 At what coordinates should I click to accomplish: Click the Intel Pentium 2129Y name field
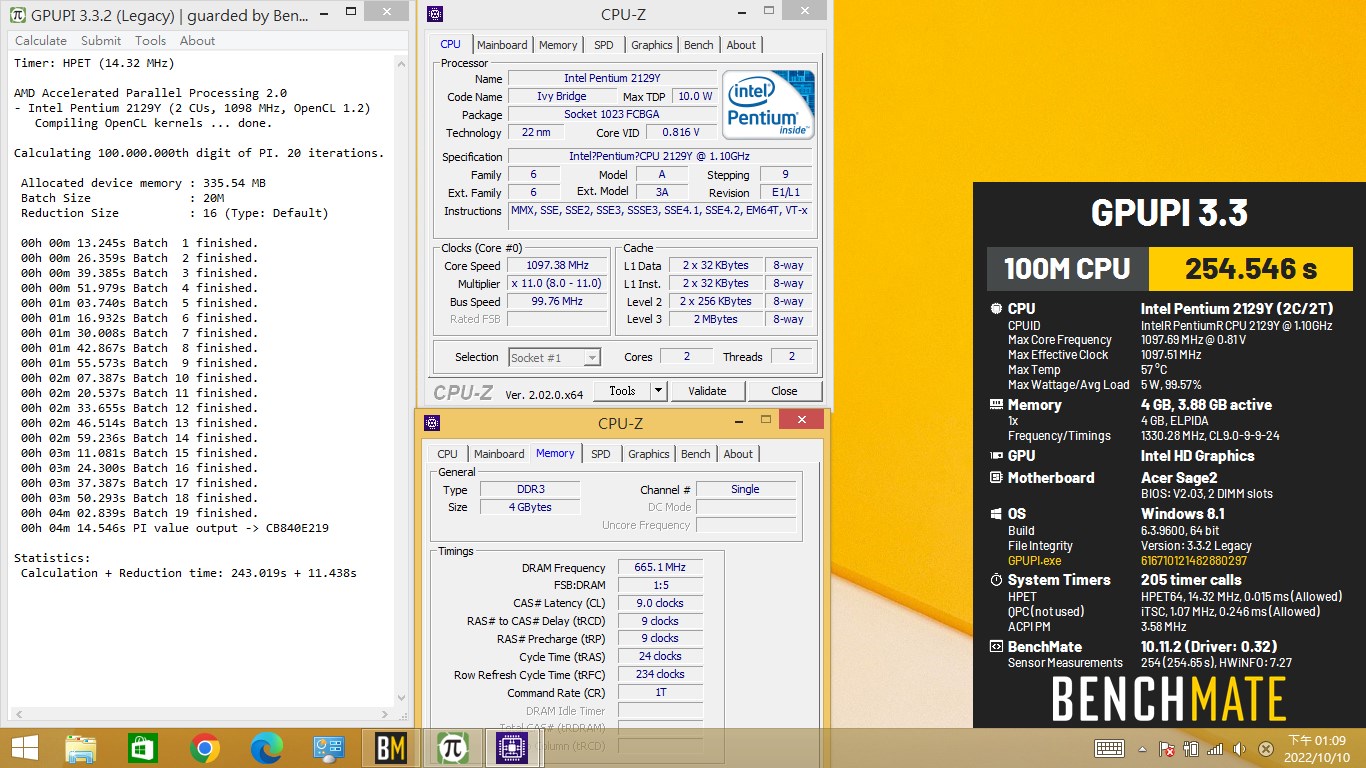612,78
